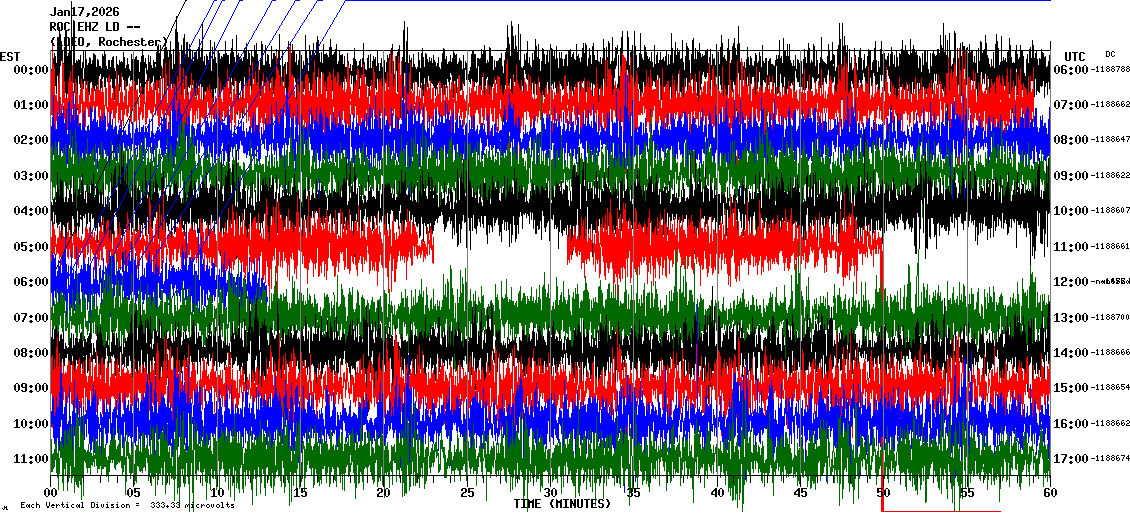This screenshot has height=519, width=1130.
Task: Click the 06:00 UTC row label
Action: pos(1070,69)
